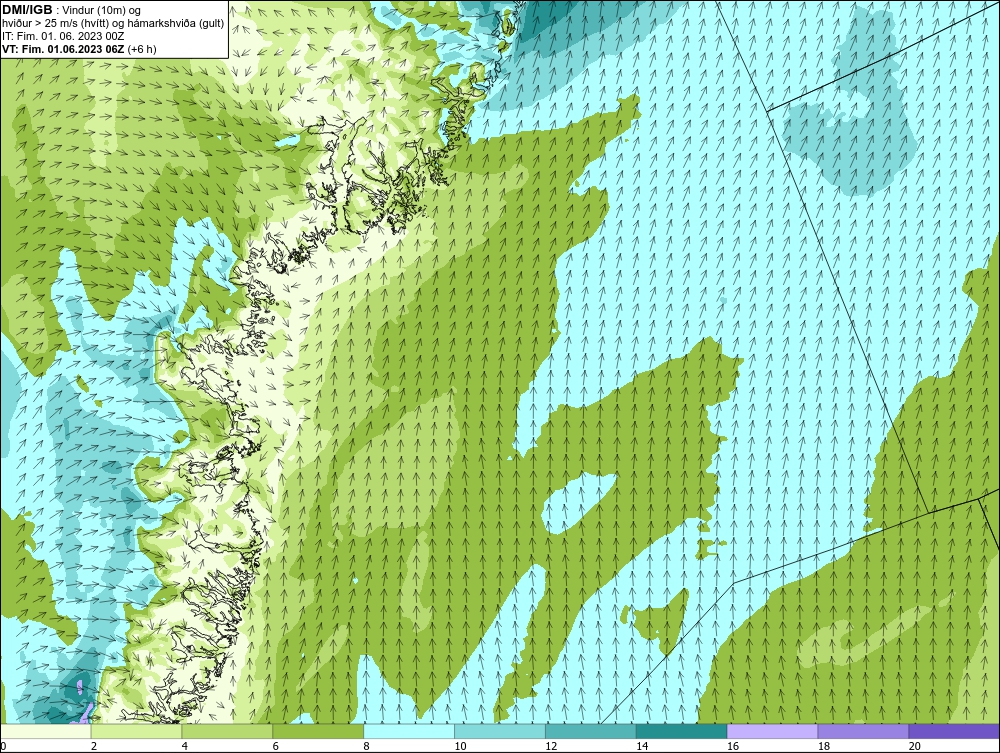Image resolution: width=1000 pixels, height=753 pixels.
Task: Click the 14–16 m/s dark teal legend swatch
Action: [682, 731]
